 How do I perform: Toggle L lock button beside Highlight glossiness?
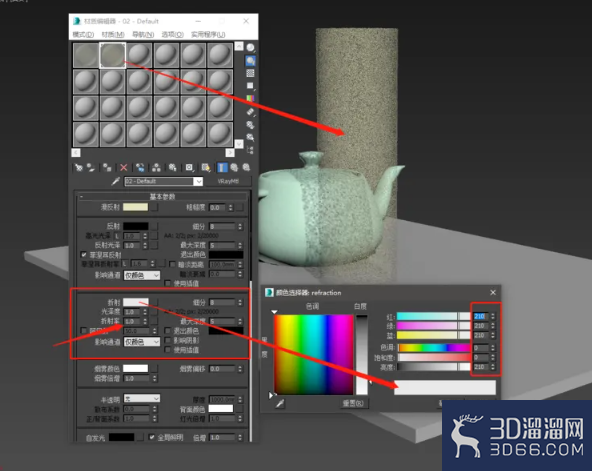pyautogui.click(x=117, y=236)
